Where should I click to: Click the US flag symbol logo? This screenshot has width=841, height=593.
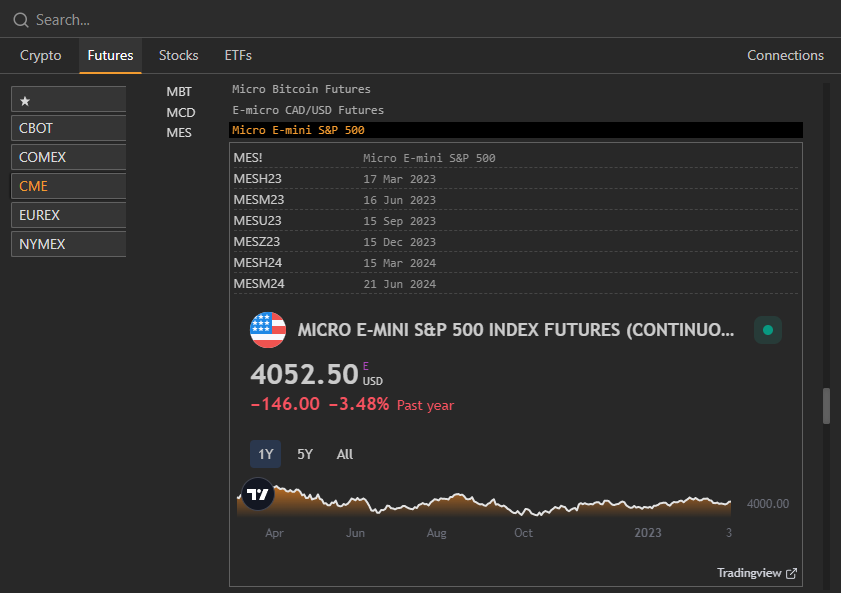(x=267, y=330)
